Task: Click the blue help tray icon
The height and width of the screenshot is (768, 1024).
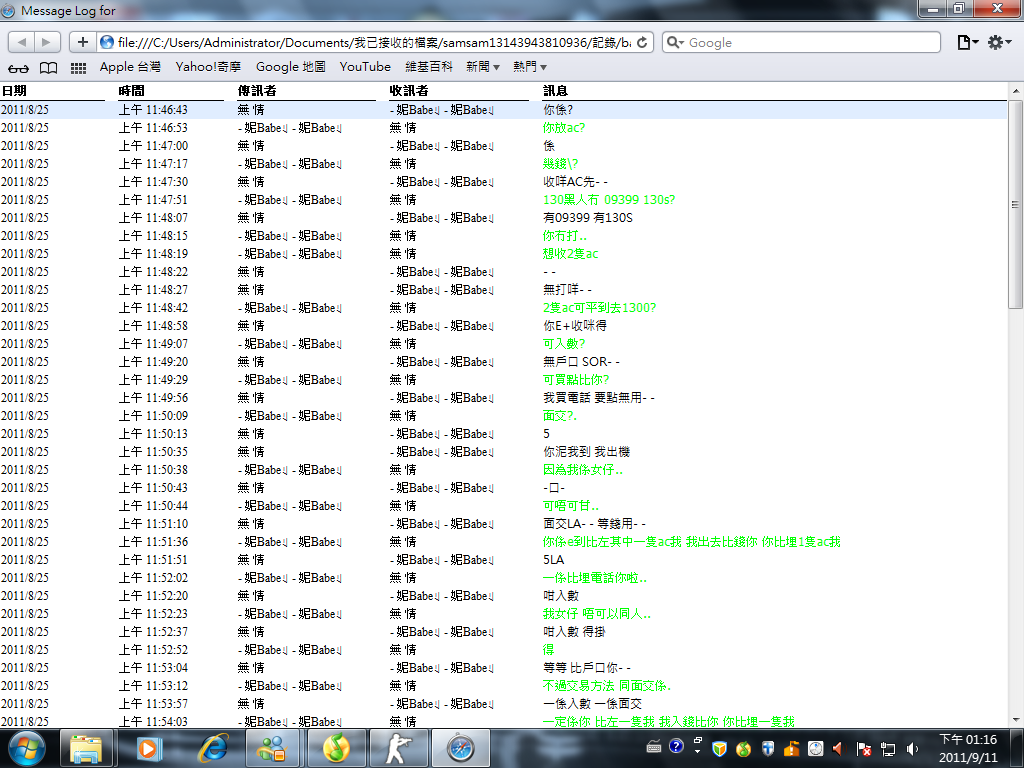Action: pyautogui.click(x=677, y=746)
